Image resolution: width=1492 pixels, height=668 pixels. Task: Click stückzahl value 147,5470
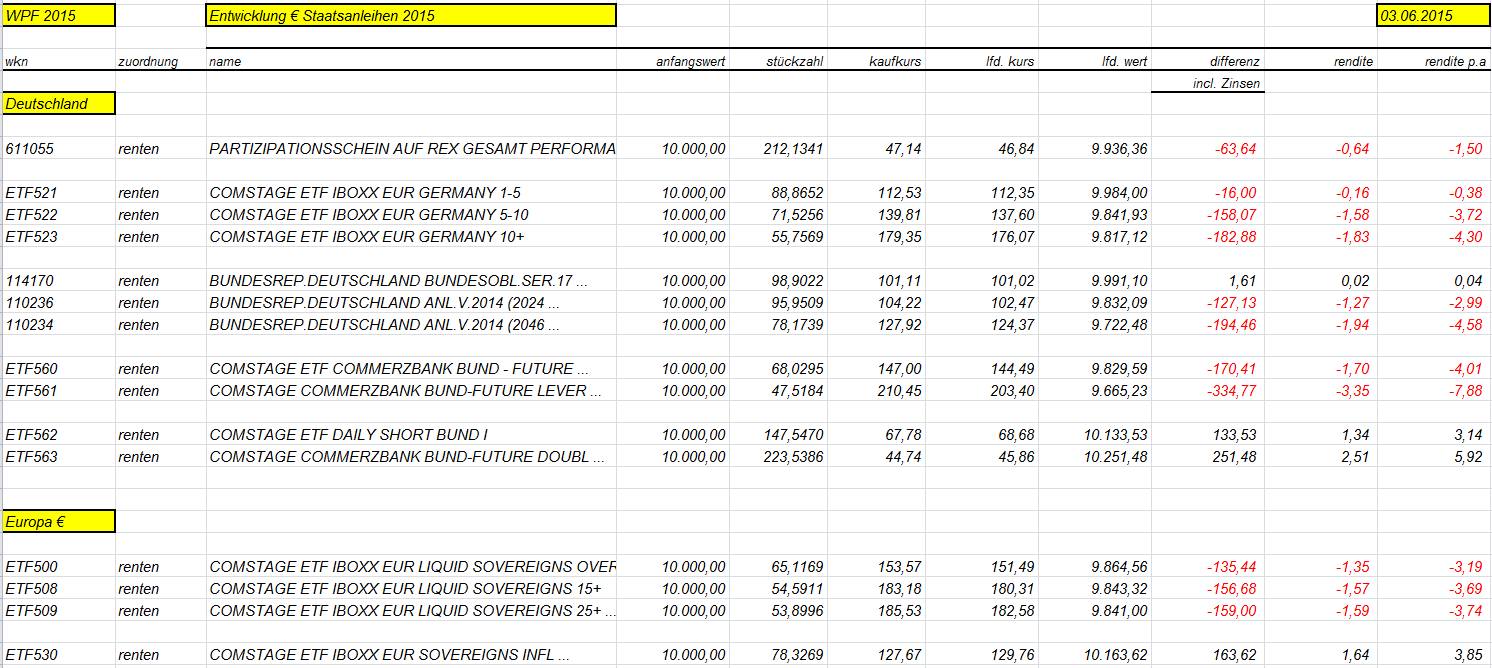point(779,435)
